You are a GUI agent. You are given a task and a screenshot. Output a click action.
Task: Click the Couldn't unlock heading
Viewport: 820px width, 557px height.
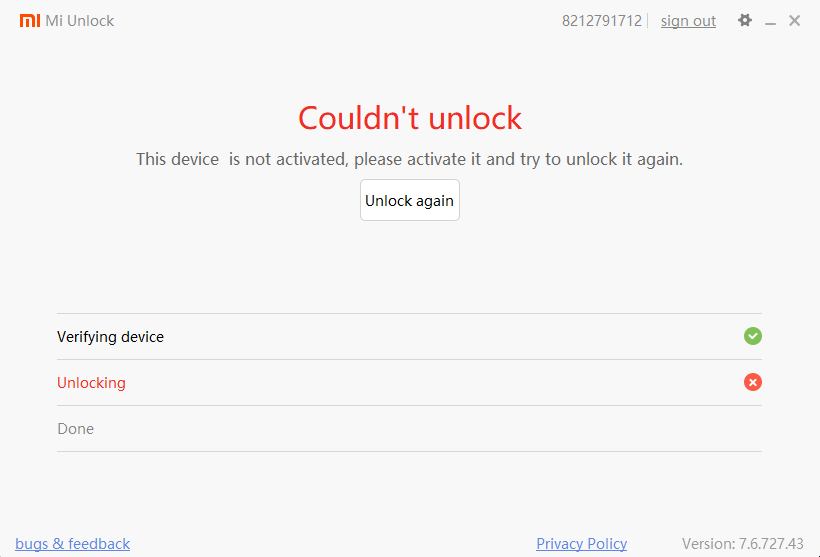pyautogui.click(x=410, y=118)
